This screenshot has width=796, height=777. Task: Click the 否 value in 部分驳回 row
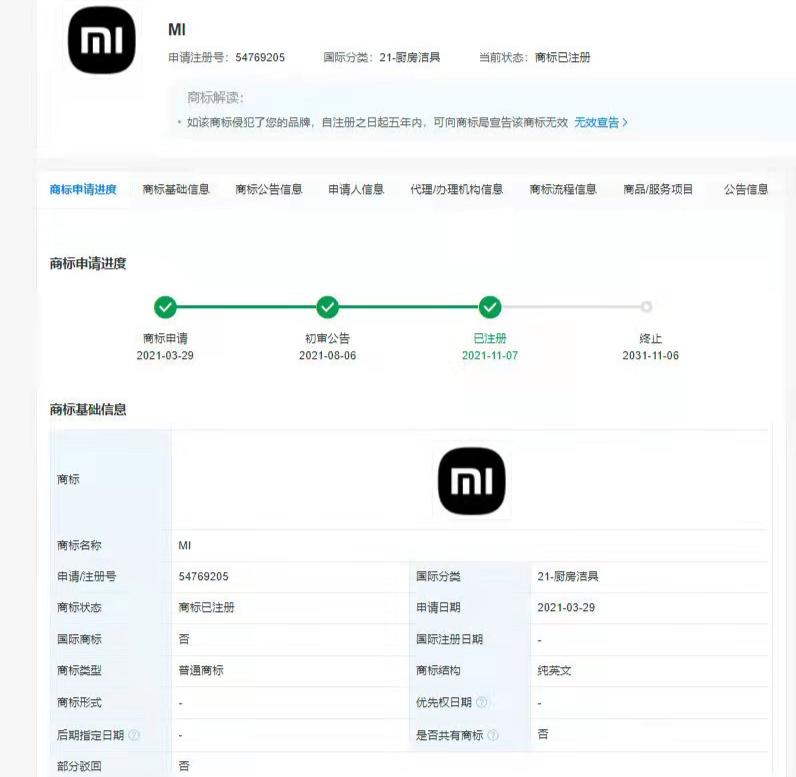tap(184, 765)
